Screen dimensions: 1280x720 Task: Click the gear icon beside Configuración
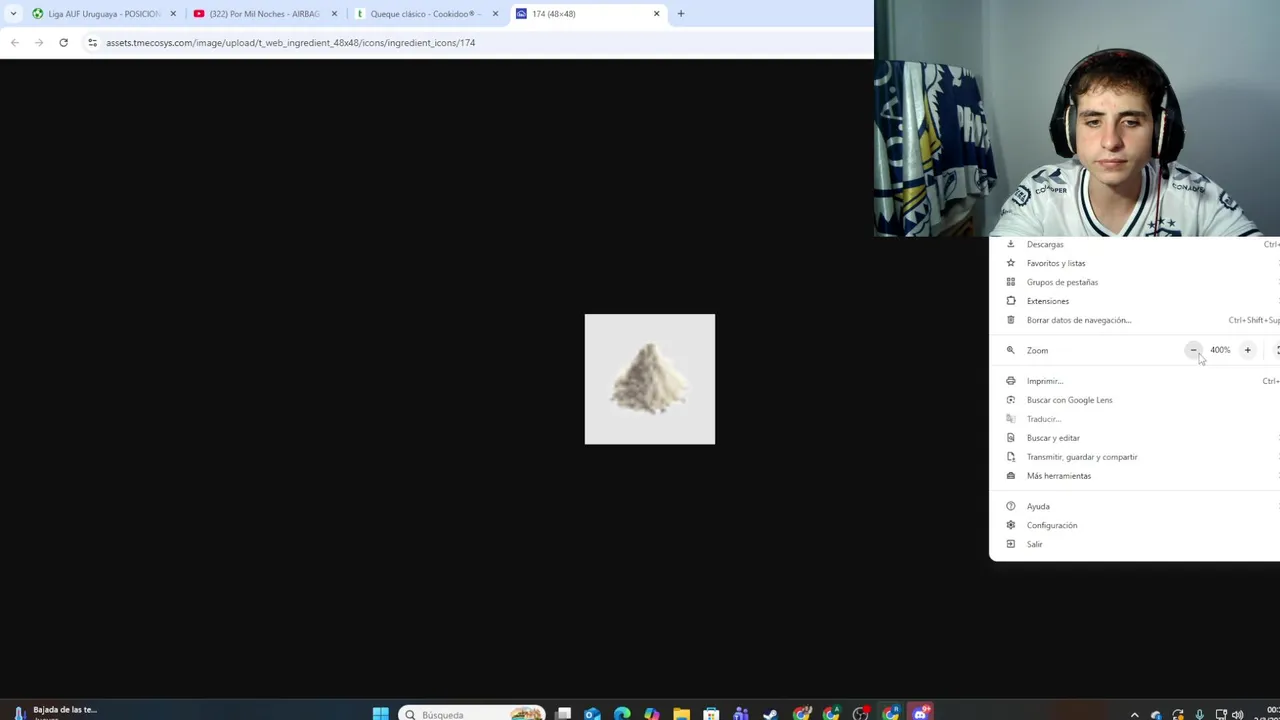pyautogui.click(x=1010, y=525)
